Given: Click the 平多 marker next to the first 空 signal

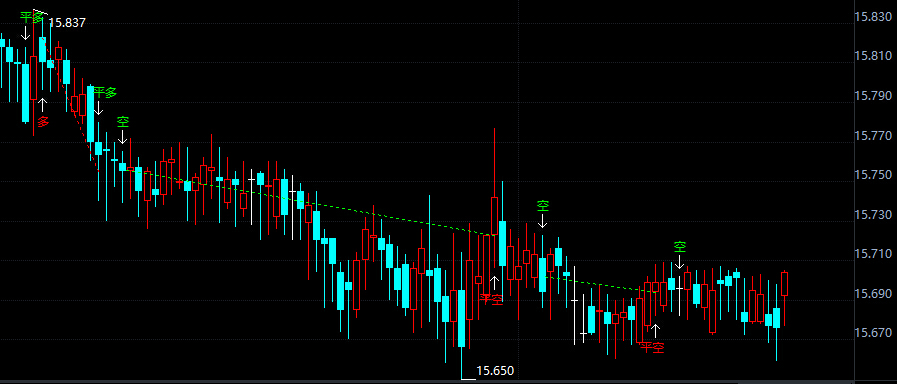Looking at the screenshot, I should pyautogui.click(x=105, y=93).
